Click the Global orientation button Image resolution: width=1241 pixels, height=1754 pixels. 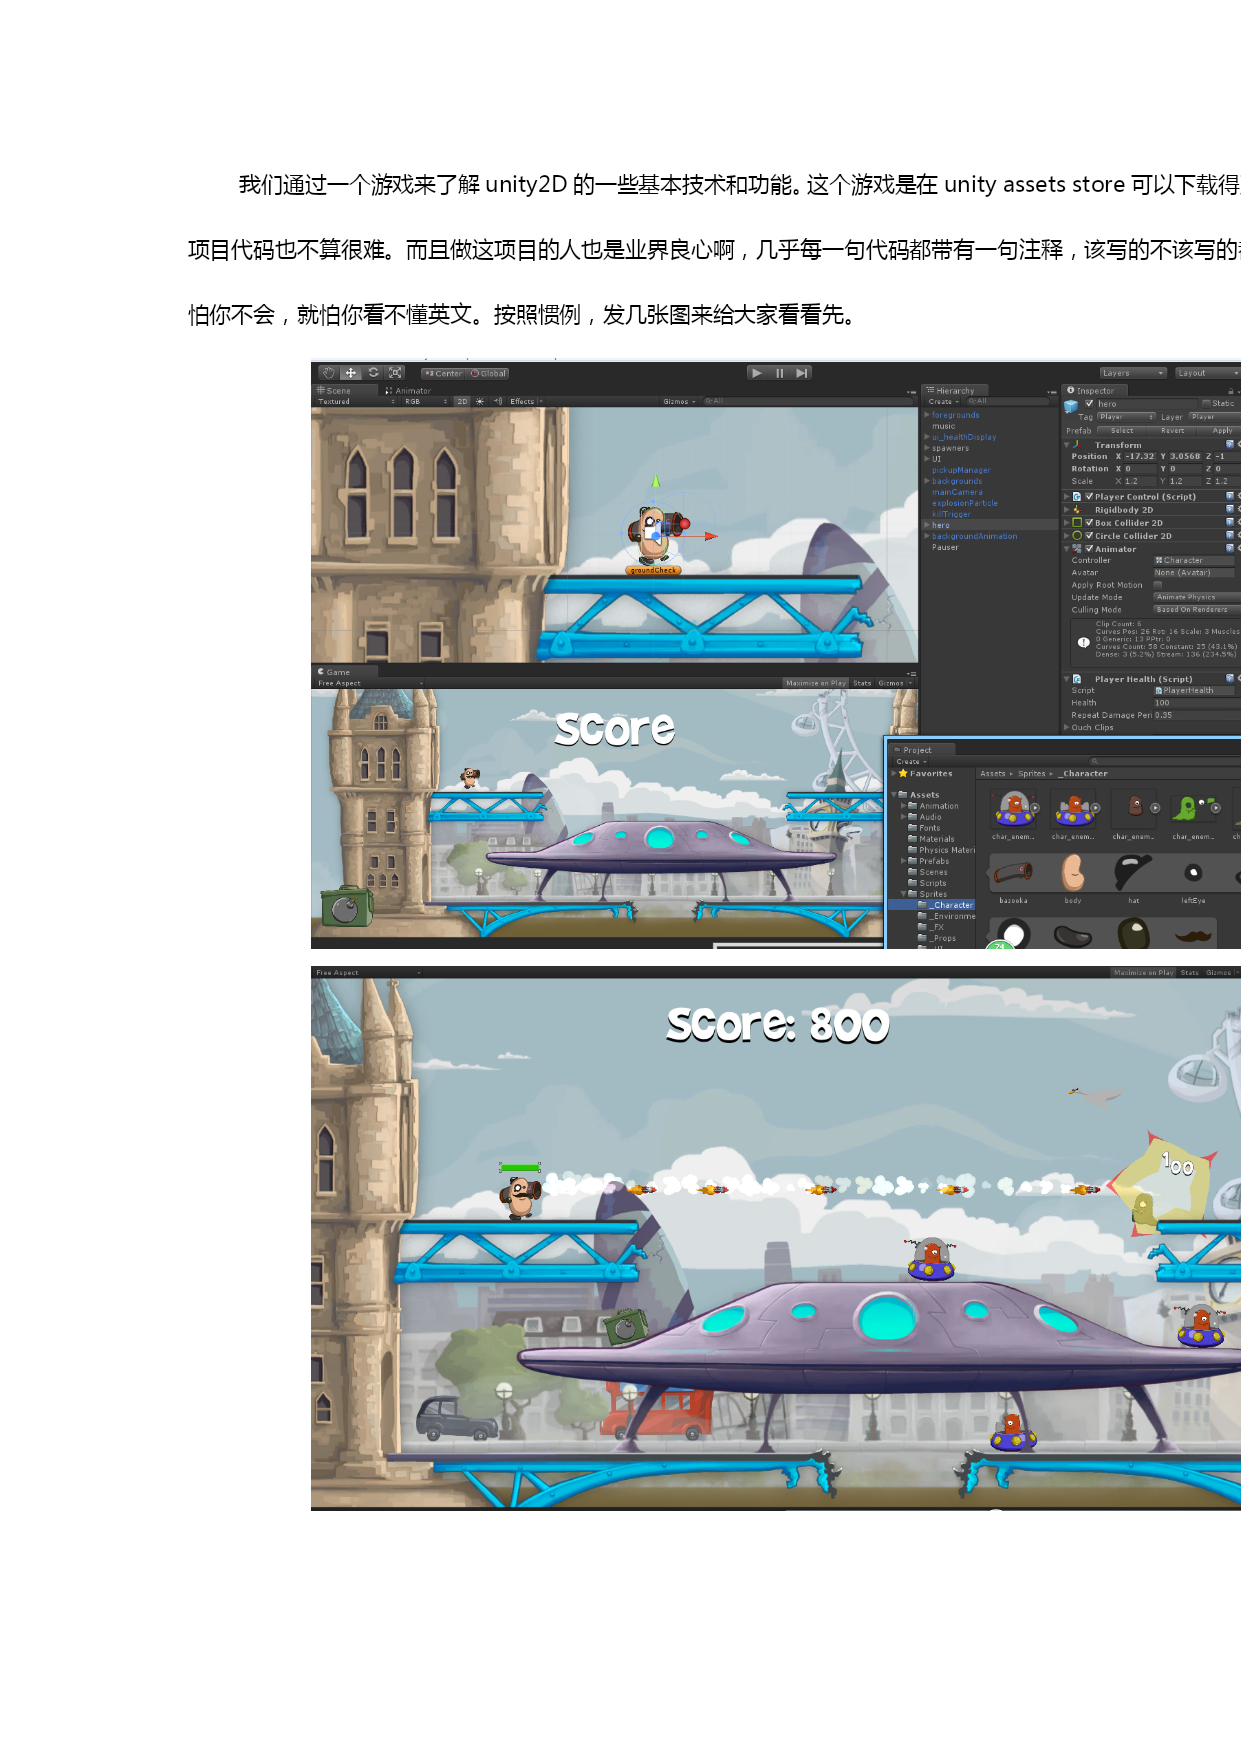coord(489,373)
